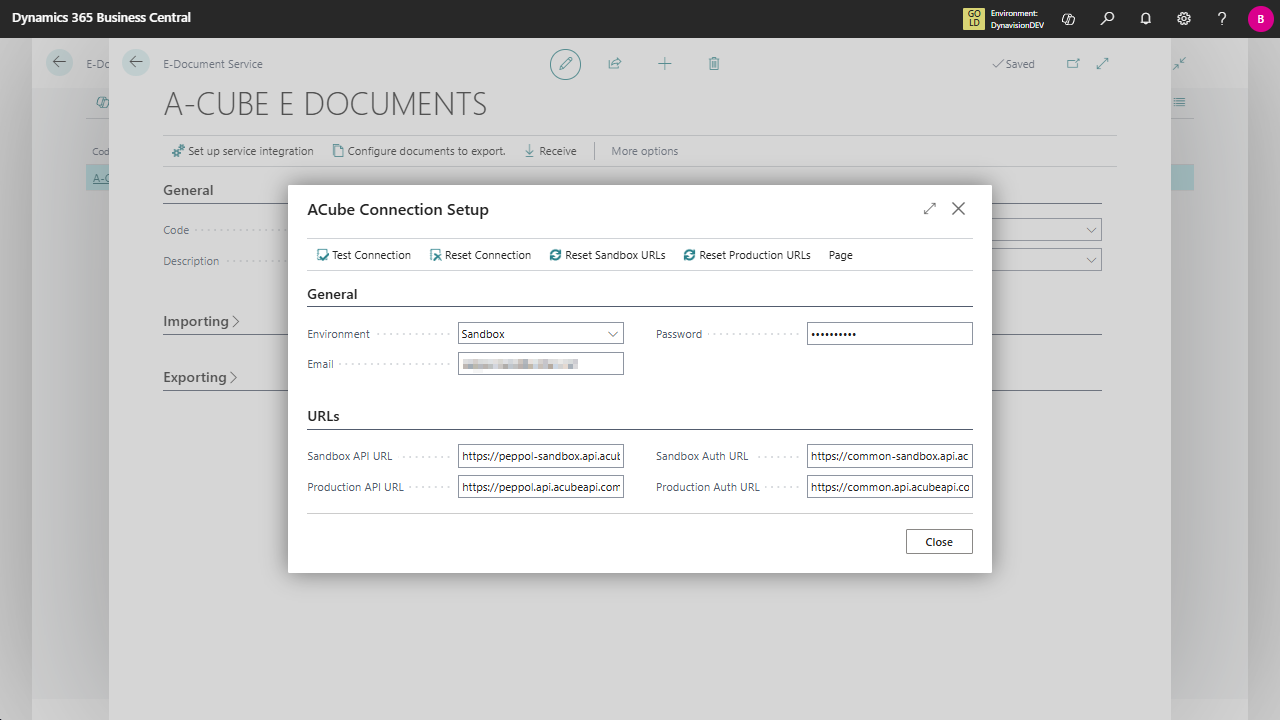Click the plus icon to create new record
The image size is (1280, 720).
click(x=664, y=64)
